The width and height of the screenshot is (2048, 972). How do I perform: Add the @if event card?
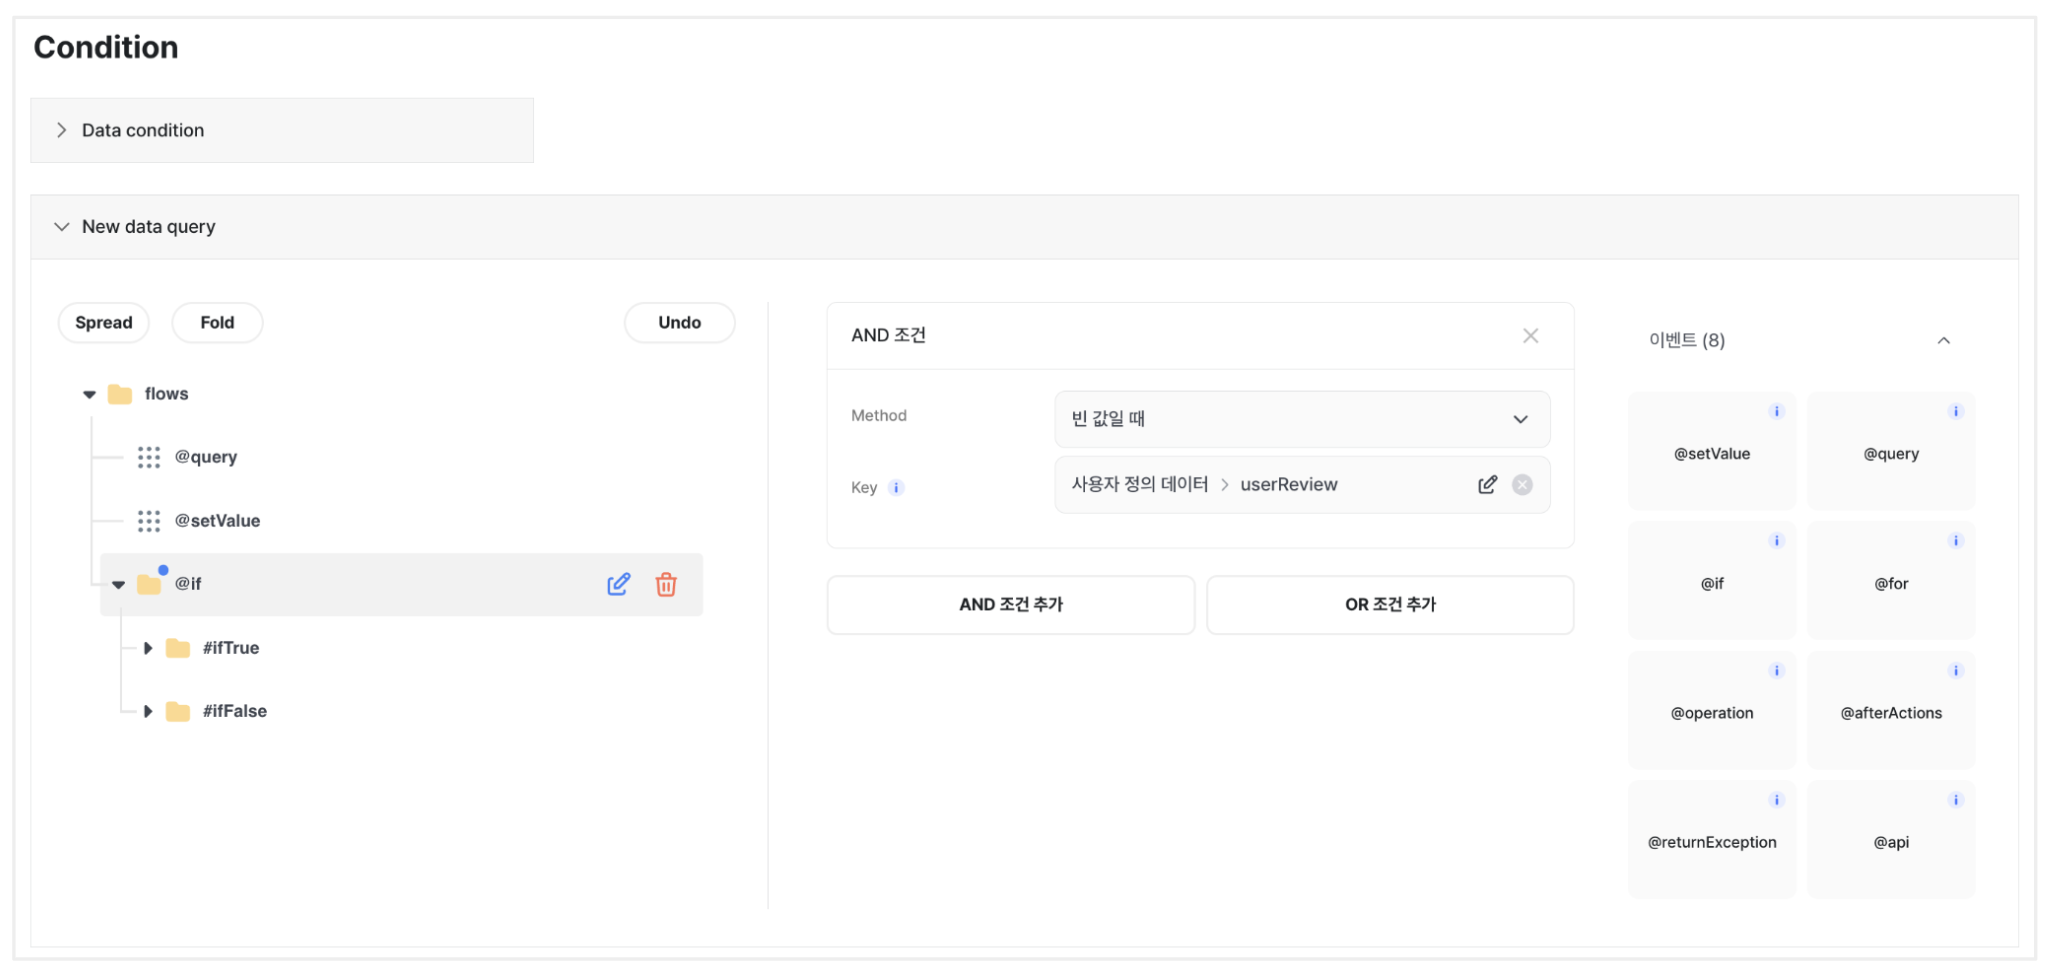pos(1712,582)
